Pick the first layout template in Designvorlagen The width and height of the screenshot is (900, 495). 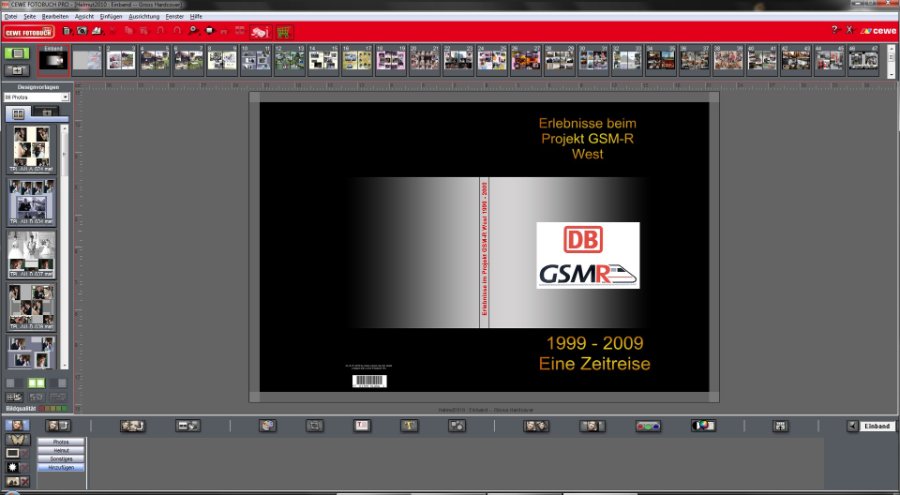(x=32, y=149)
